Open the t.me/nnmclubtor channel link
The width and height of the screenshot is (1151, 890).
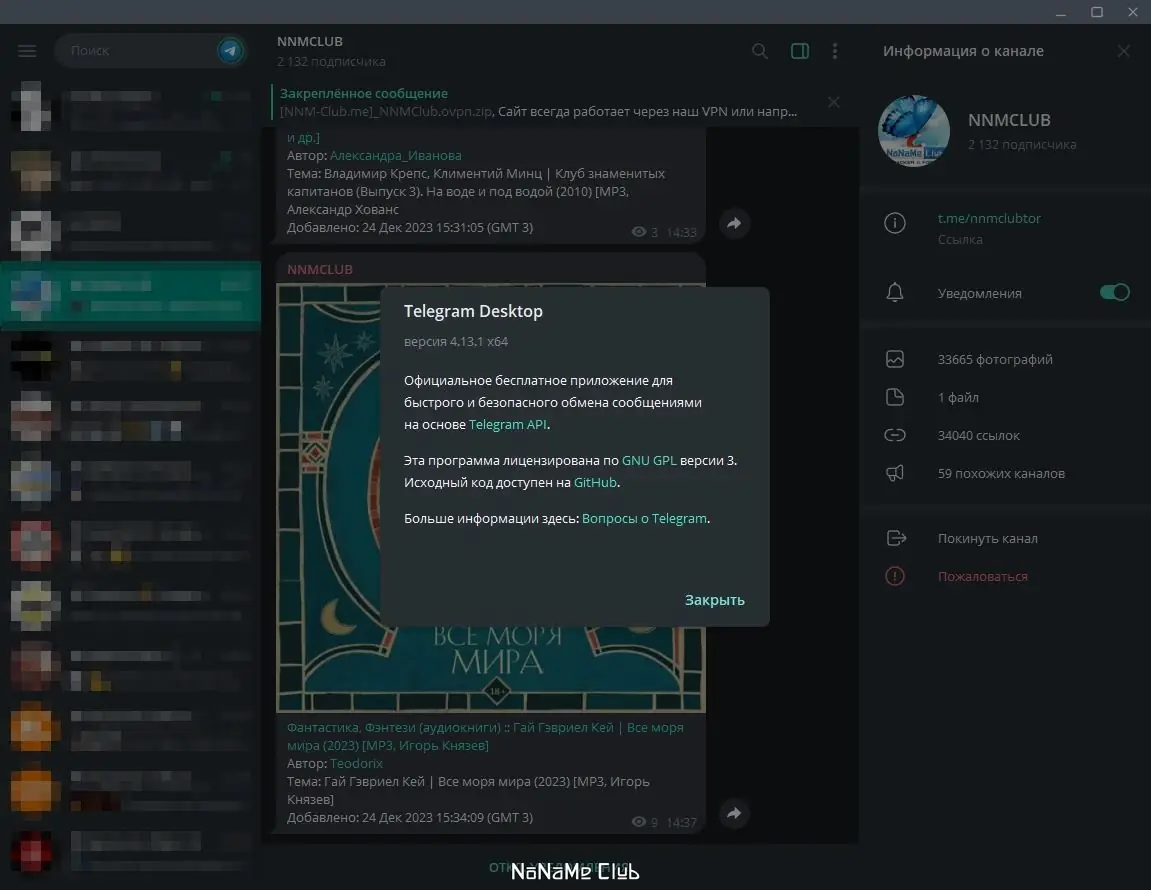[989, 218]
